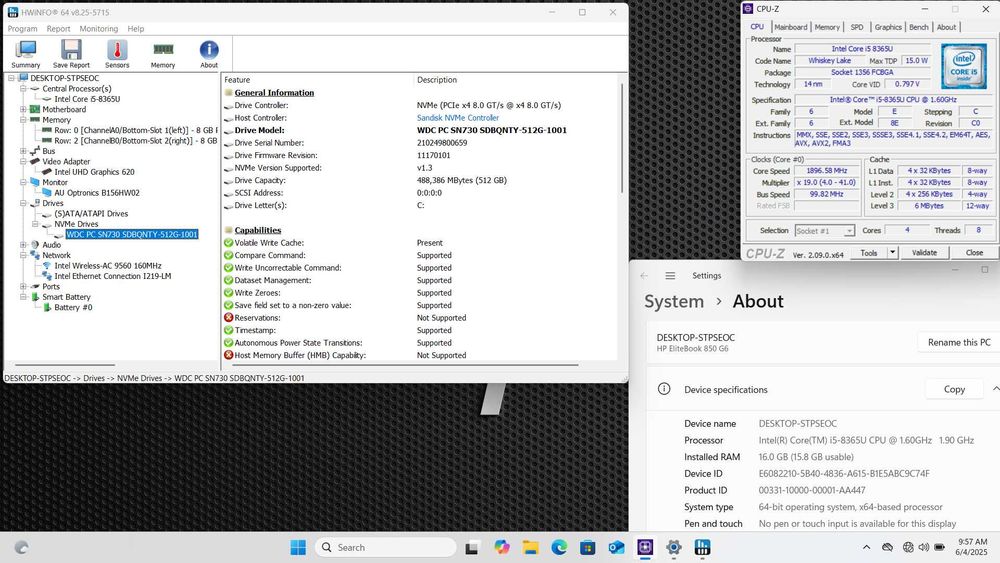Open Microsoft Store from the taskbar
1000x563 pixels.
tap(587, 547)
